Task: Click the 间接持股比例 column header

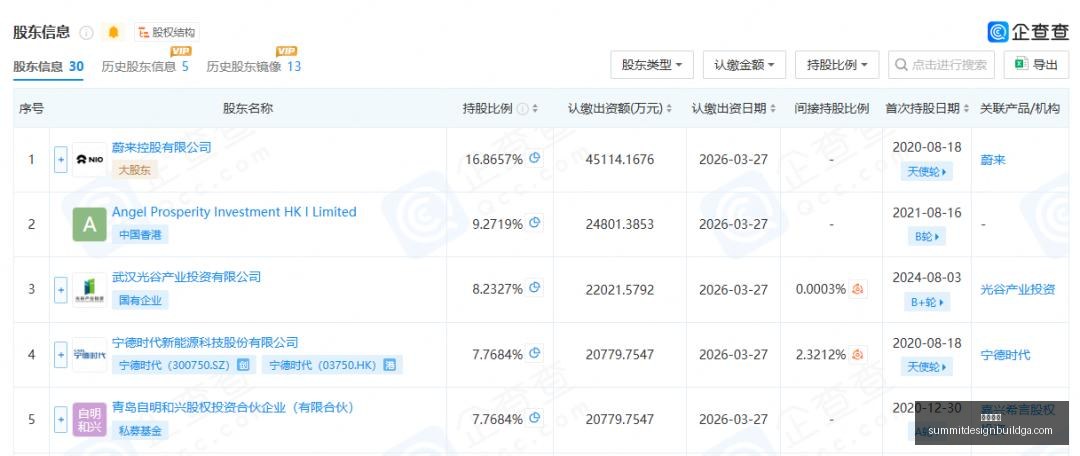Action: click(x=831, y=109)
